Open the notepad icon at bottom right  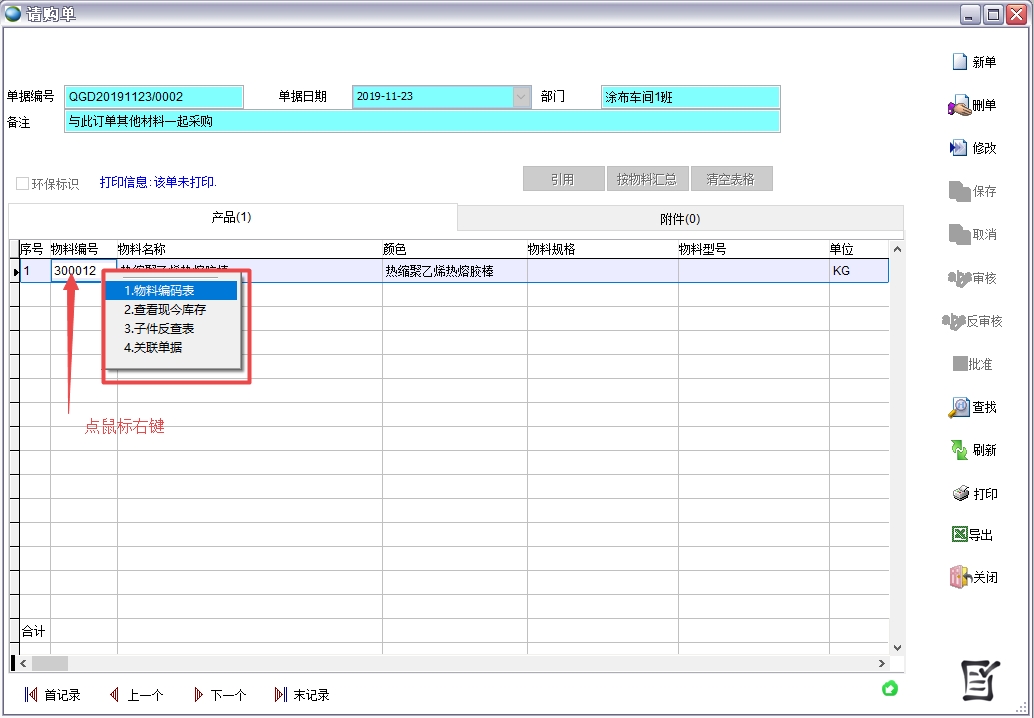pyautogui.click(x=979, y=680)
